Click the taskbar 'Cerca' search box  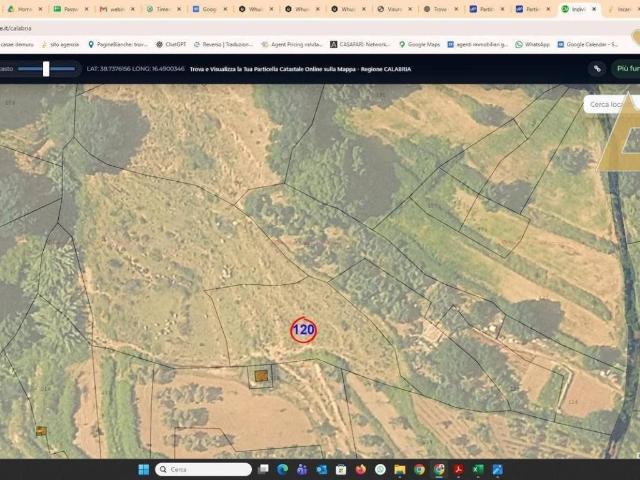pyautogui.click(x=203, y=469)
